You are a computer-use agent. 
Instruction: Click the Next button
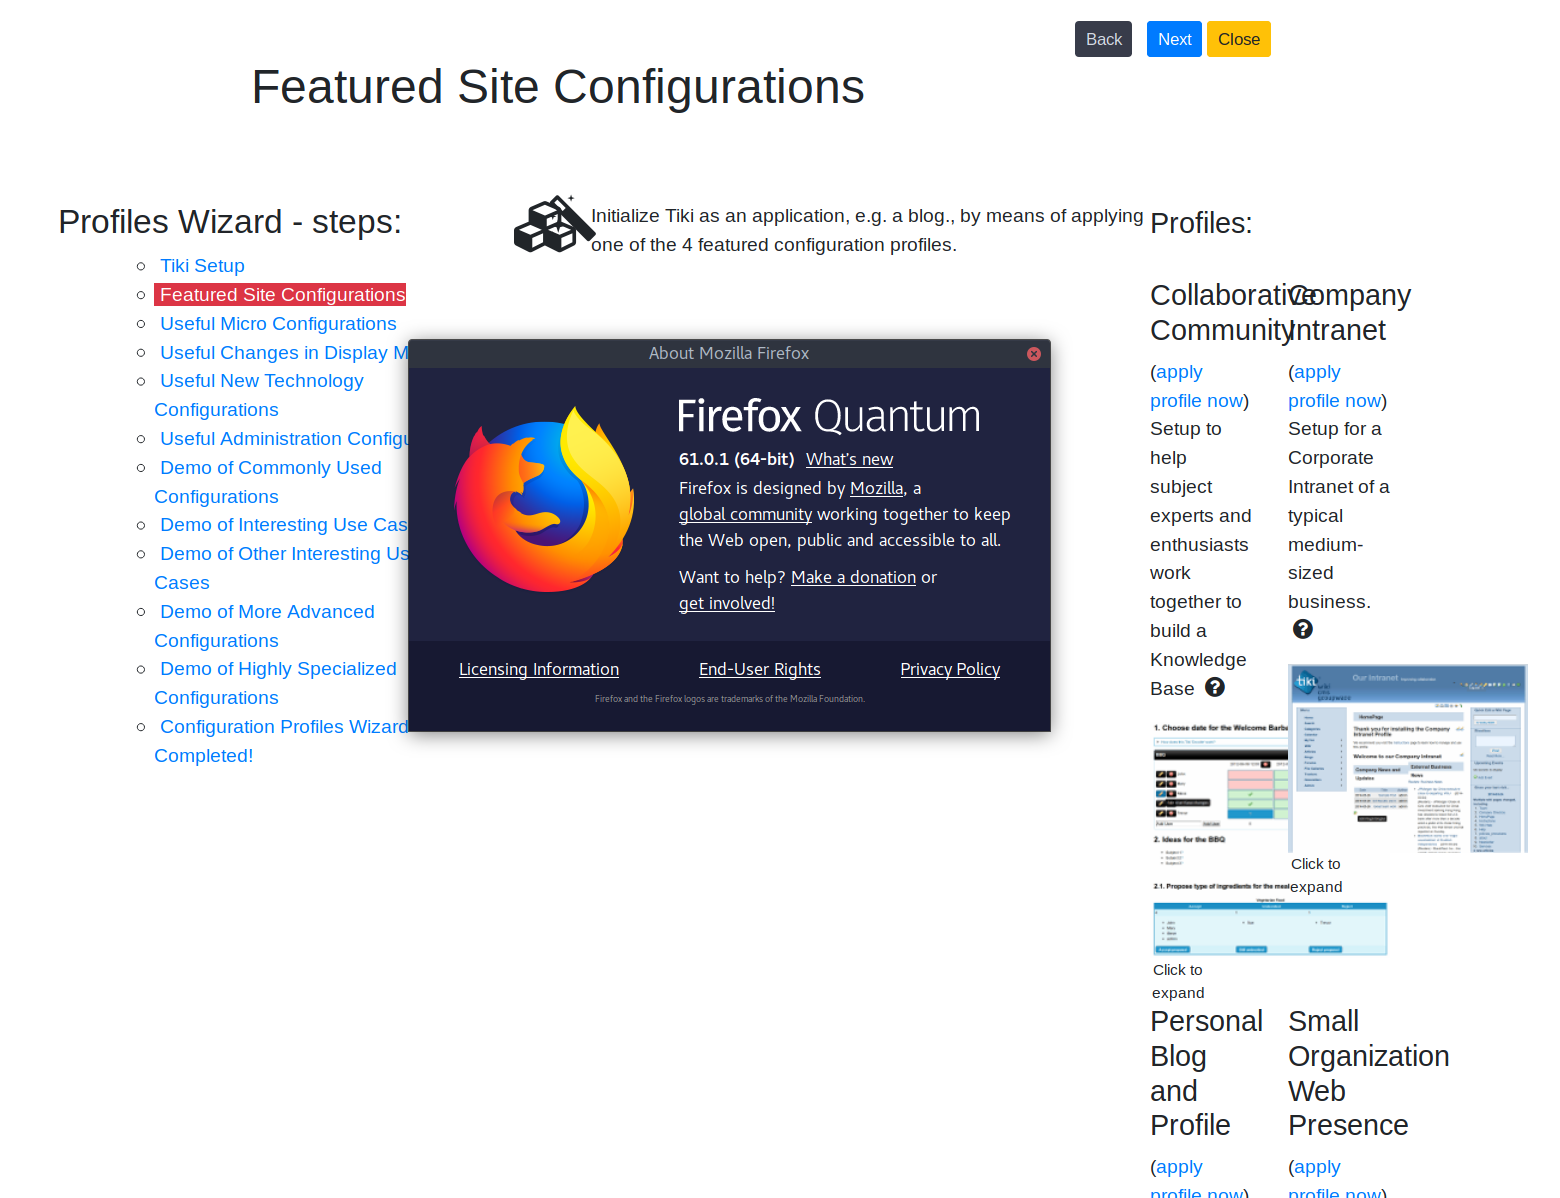click(1174, 39)
